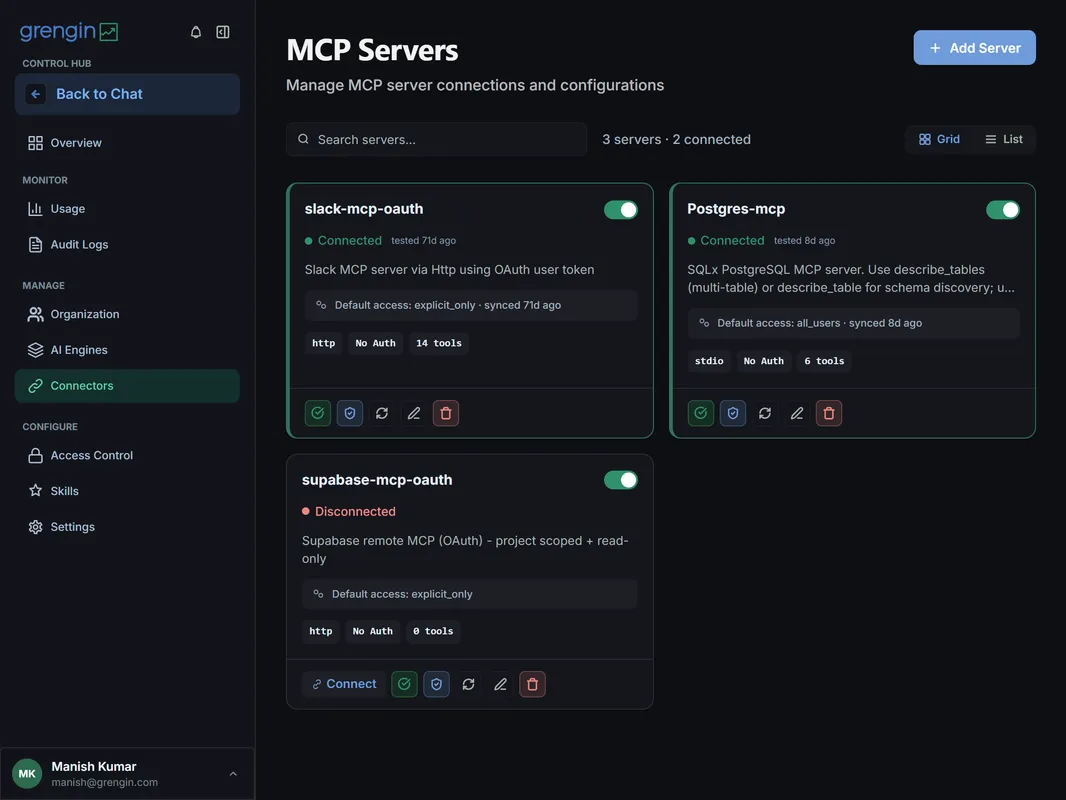
Task: Refresh supabase-mcp-oauth server tools
Action: coord(468,684)
